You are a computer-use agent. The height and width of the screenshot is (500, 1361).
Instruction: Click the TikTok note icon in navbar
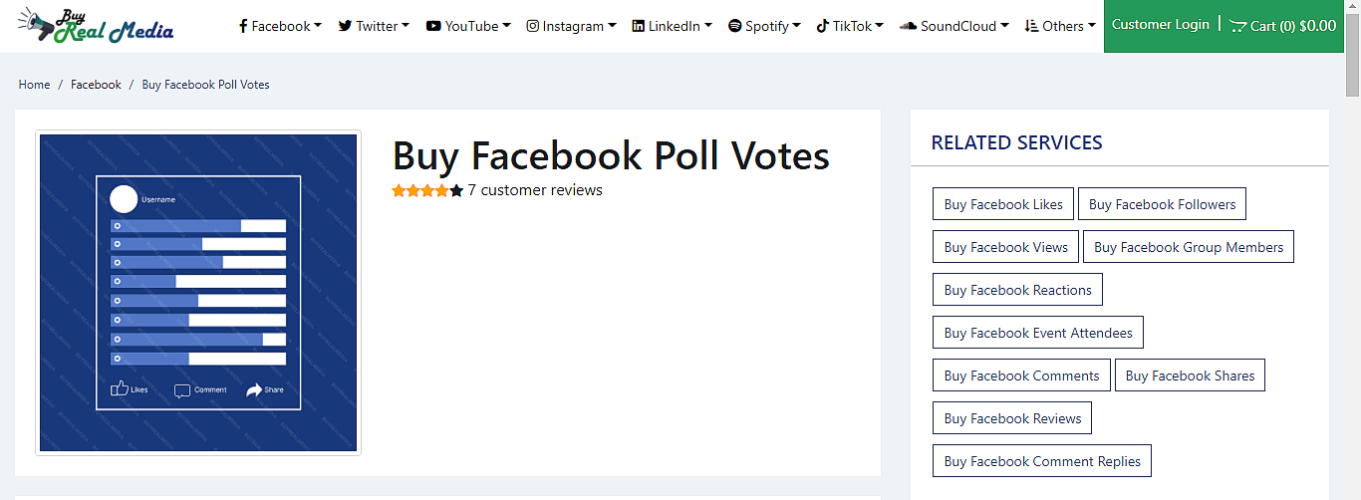pos(822,26)
